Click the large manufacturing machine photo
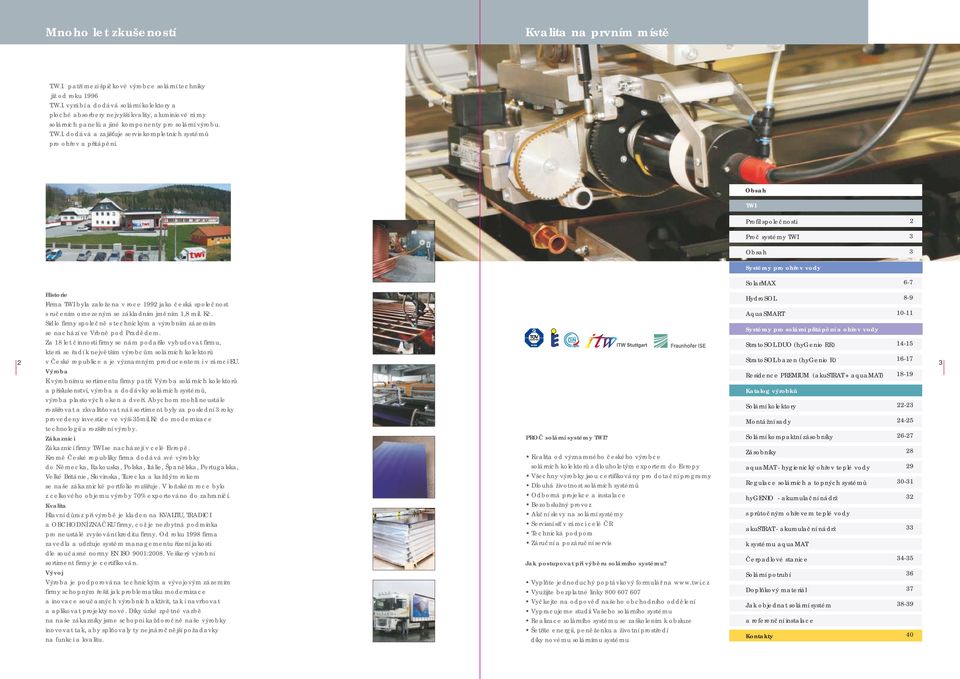 pos(683,152)
